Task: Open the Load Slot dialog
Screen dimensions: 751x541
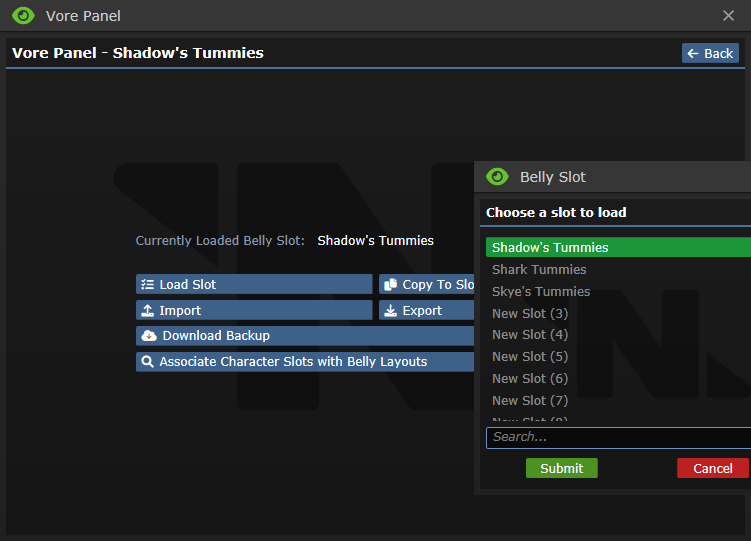Action: [x=254, y=284]
